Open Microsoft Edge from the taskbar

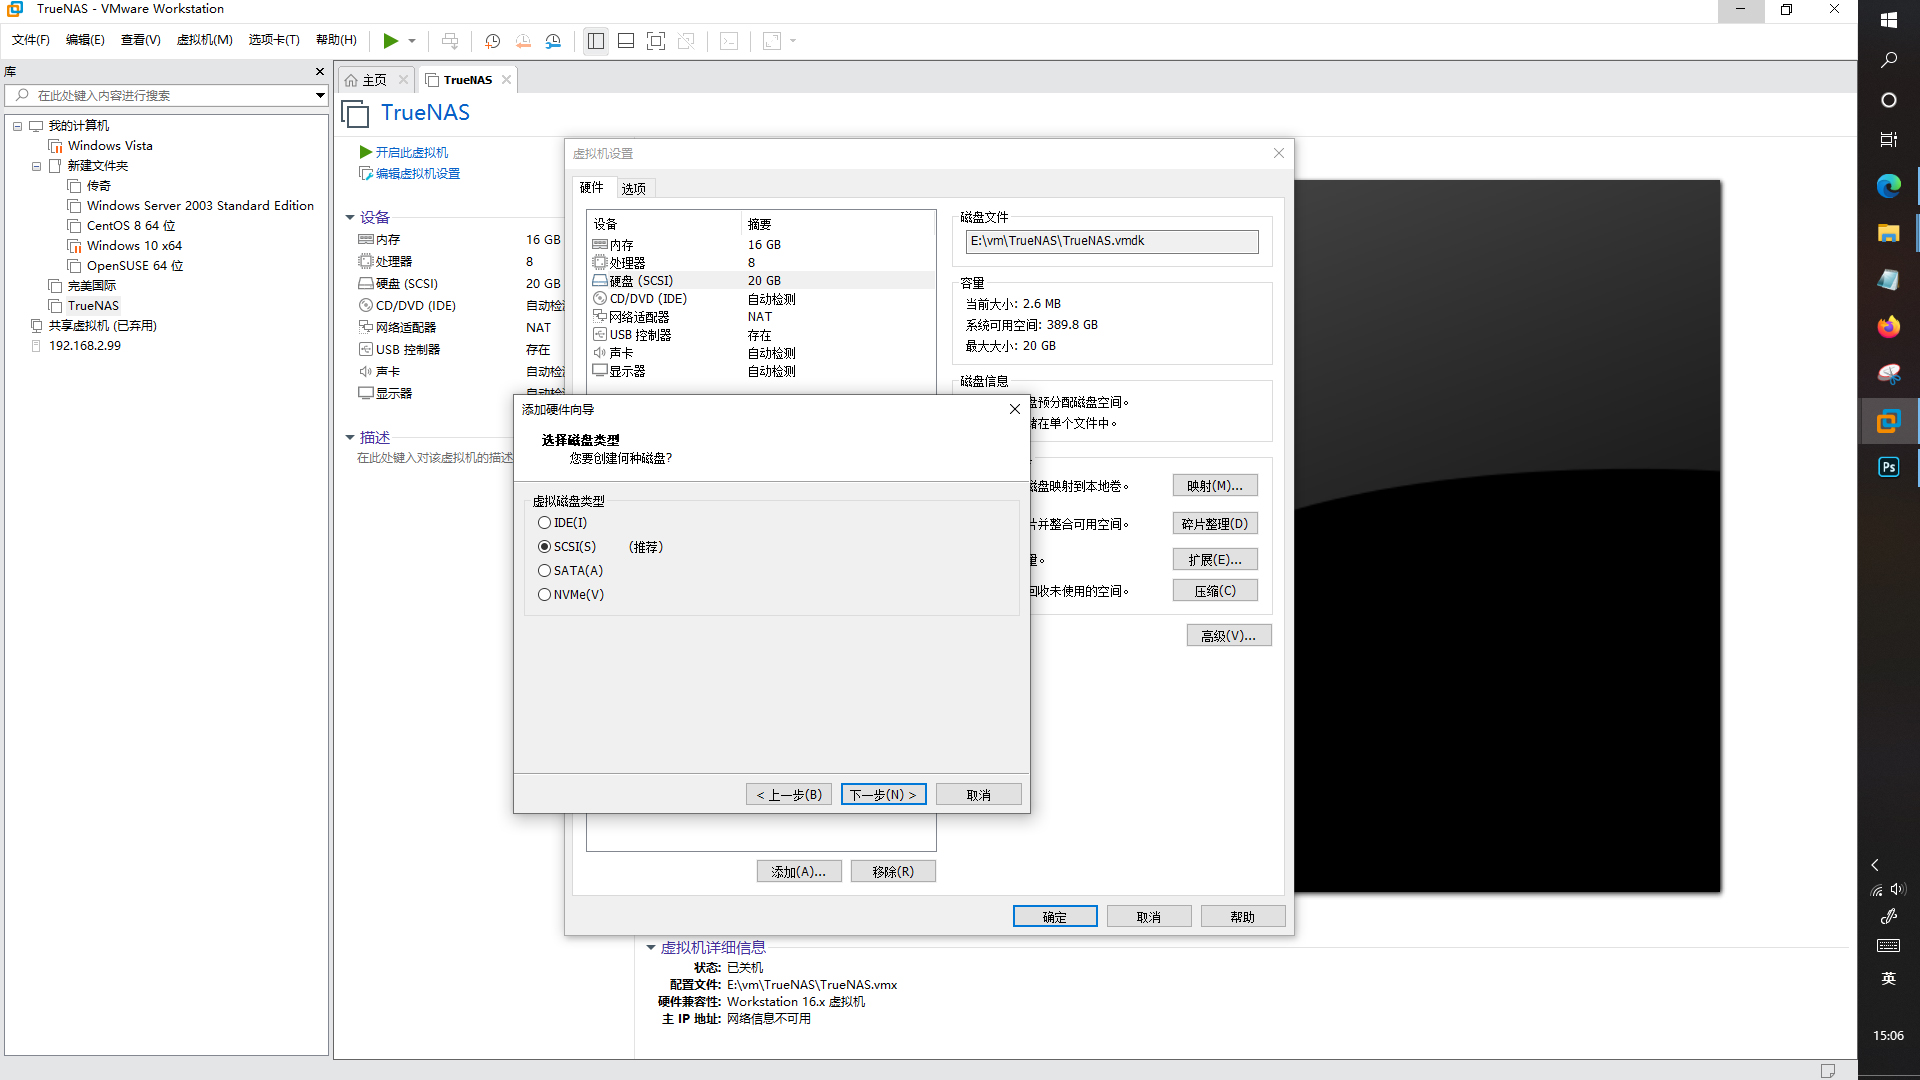coord(1888,186)
